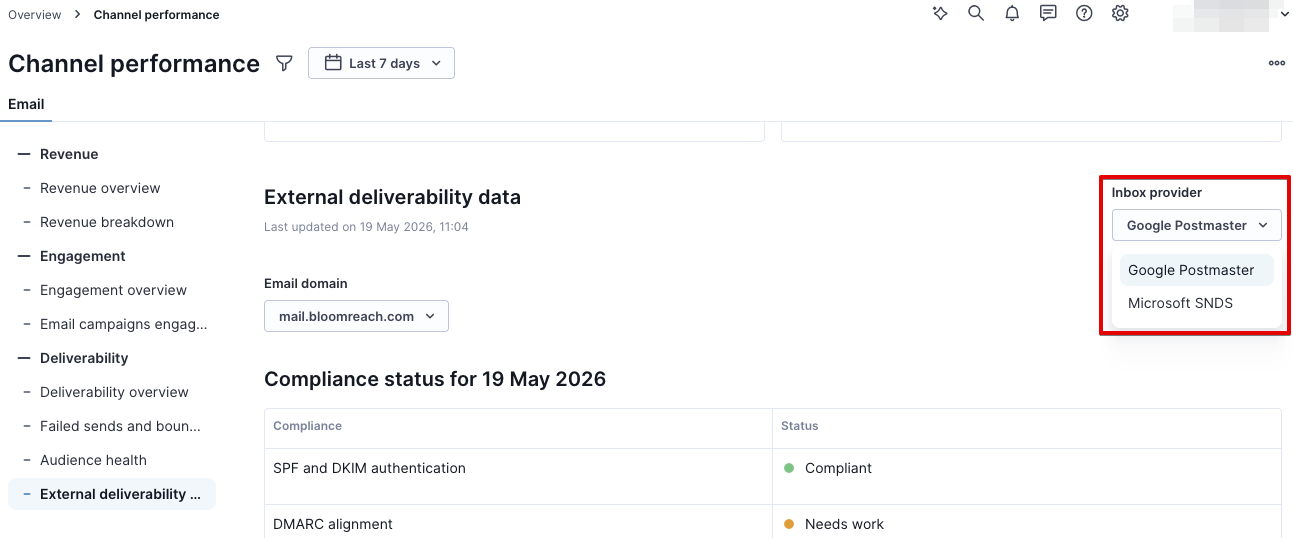The height and width of the screenshot is (538, 1293).
Task: Open the AI sparkle assistant icon
Action: tap(940, 14)
